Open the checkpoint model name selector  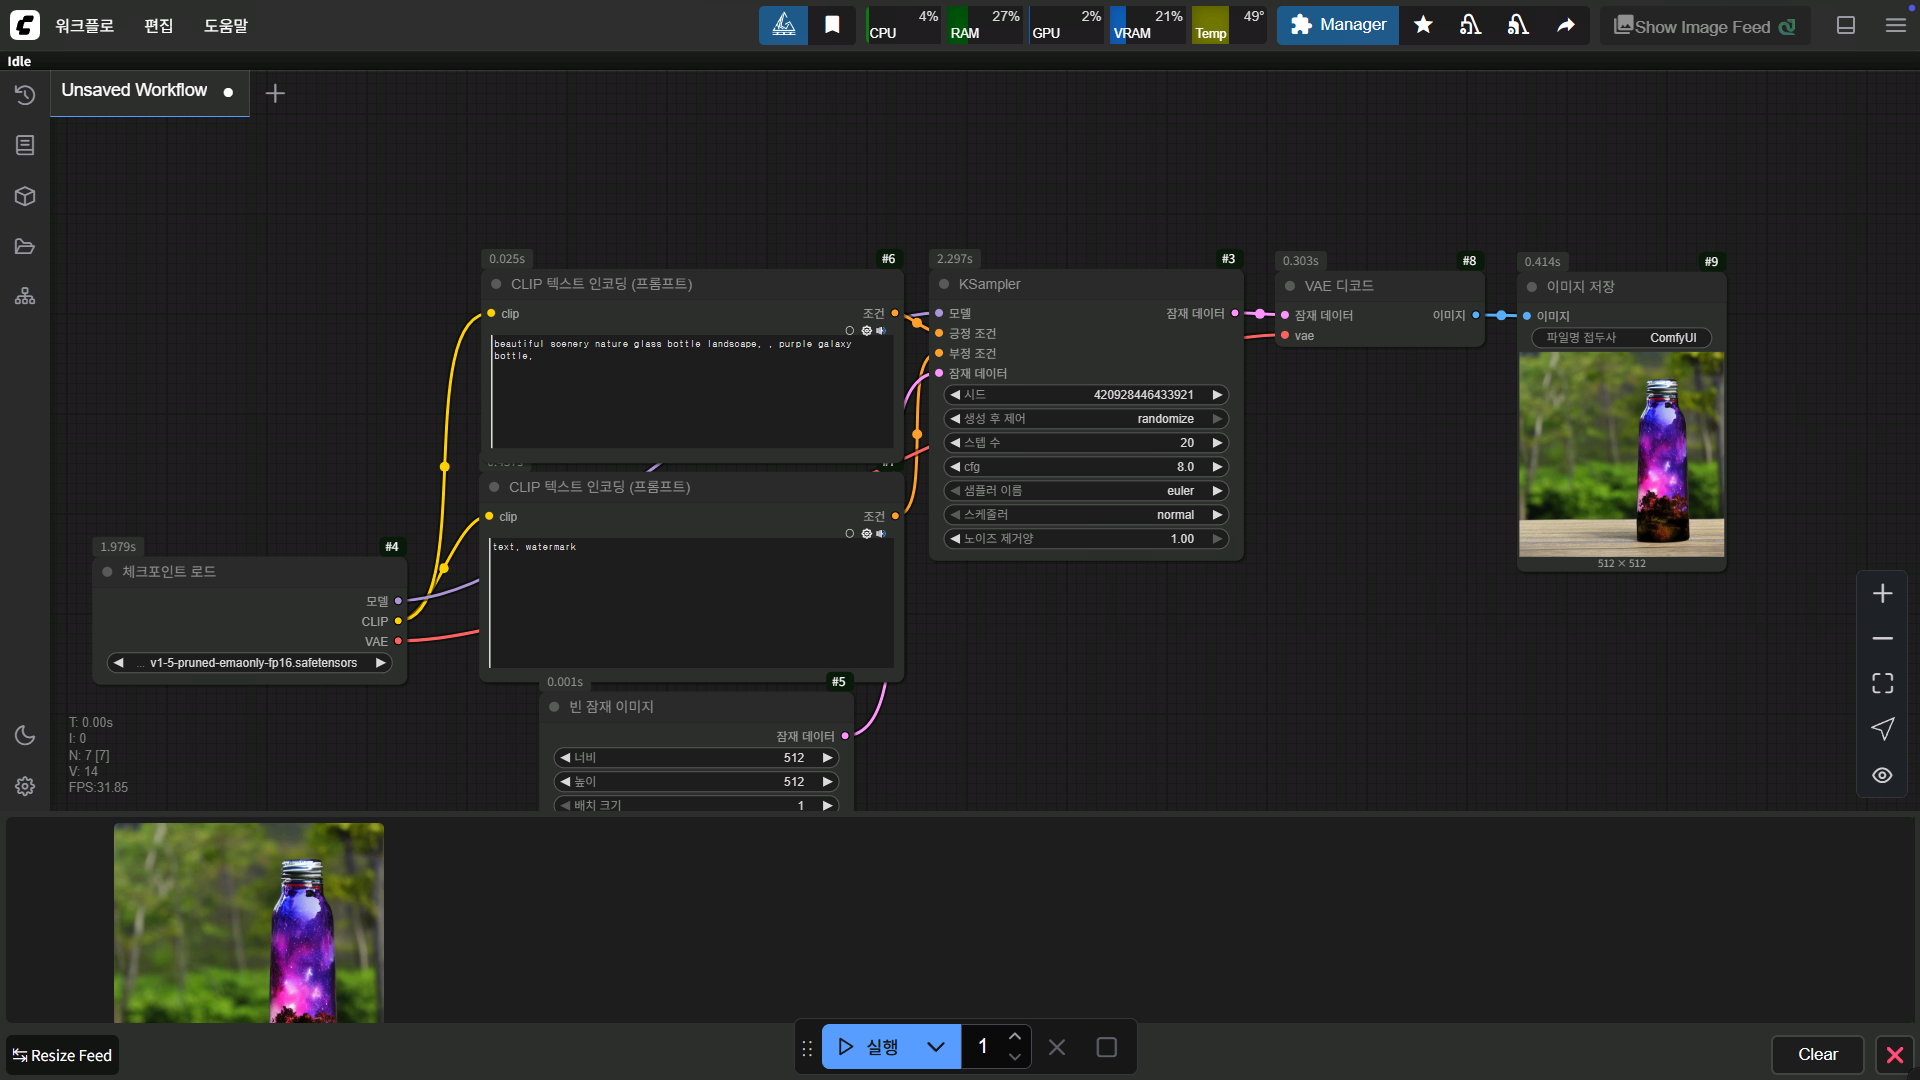tap(250, 663)
